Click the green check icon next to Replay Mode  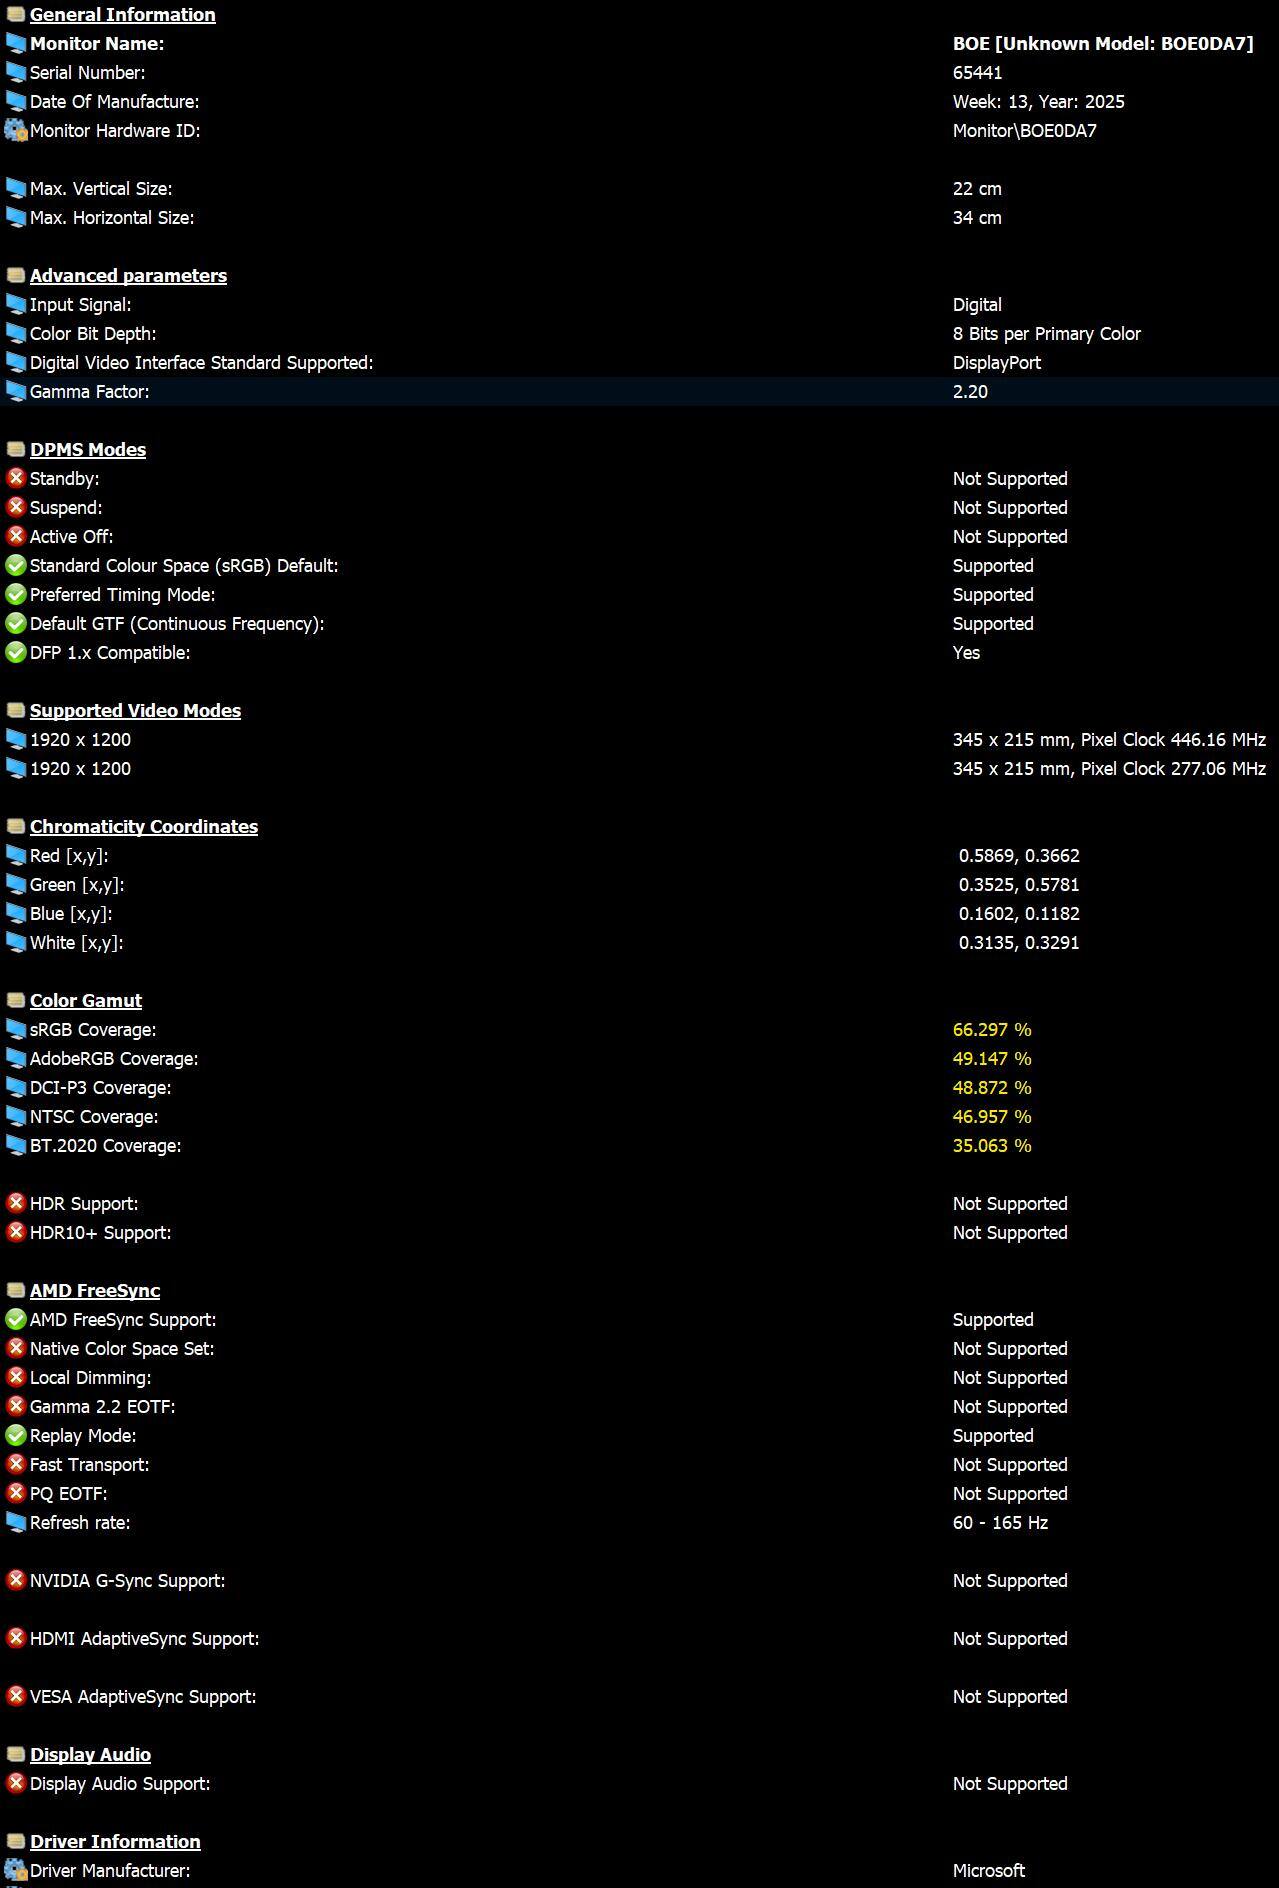16,1435
